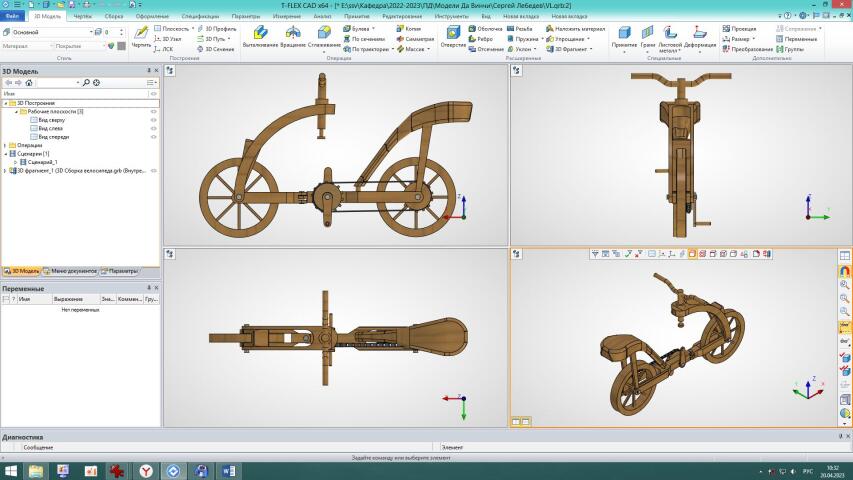Collapse the 3D Построения tree node
853x480 pixels.
[5, 103]
